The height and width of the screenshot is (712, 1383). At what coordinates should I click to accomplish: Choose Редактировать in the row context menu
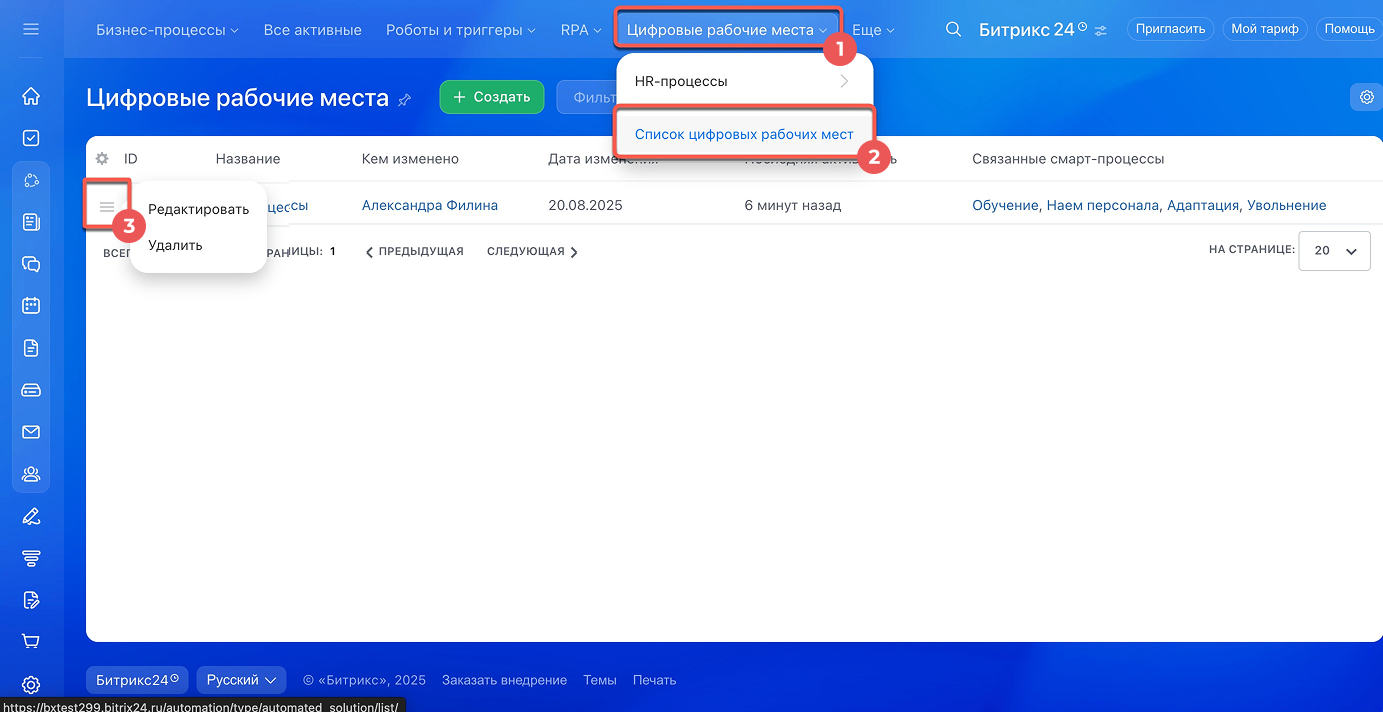click(198, 209)
